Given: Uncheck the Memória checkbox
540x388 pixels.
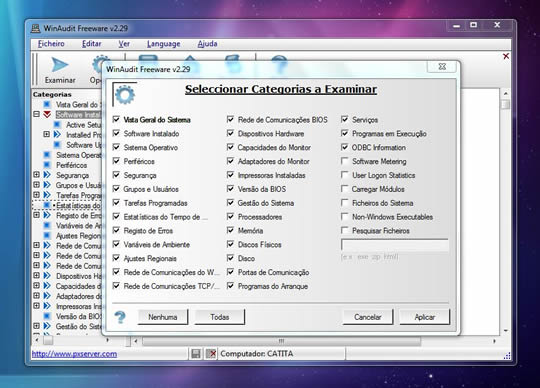Looking at the screenshot, I should (230, 230).
